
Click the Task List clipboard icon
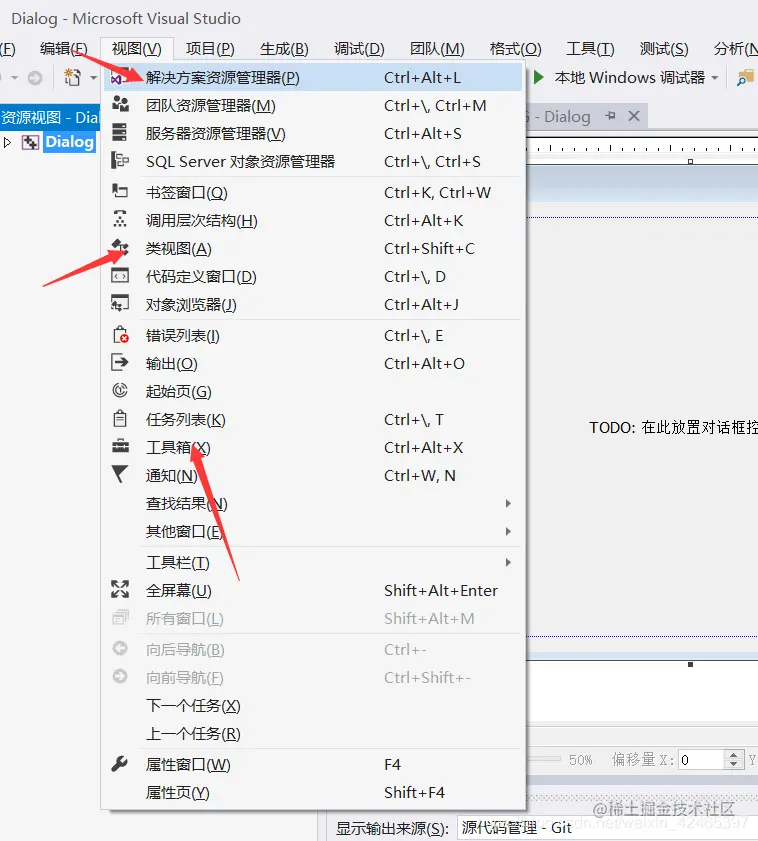point(120,418)
